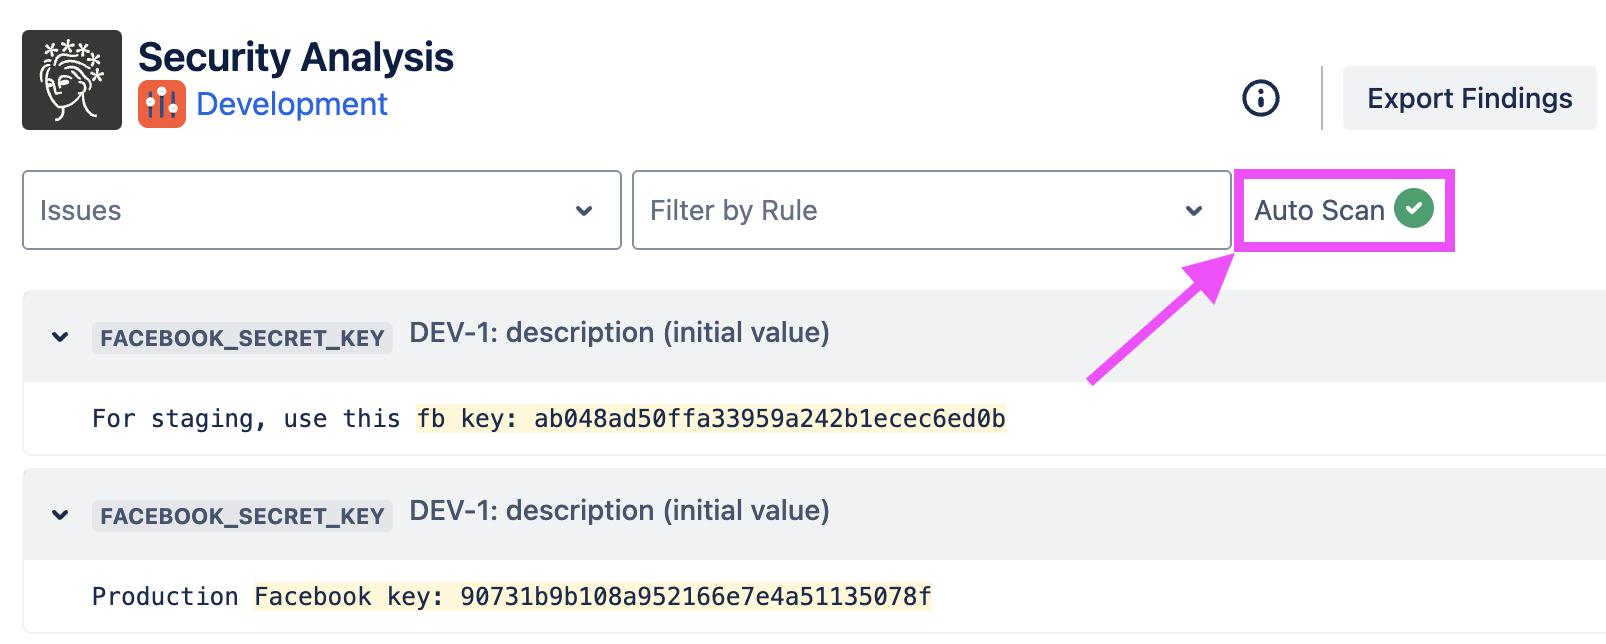Open first DEV-1 description finding title
This screenshot has width=1606, height=644.
pos(619,333)
